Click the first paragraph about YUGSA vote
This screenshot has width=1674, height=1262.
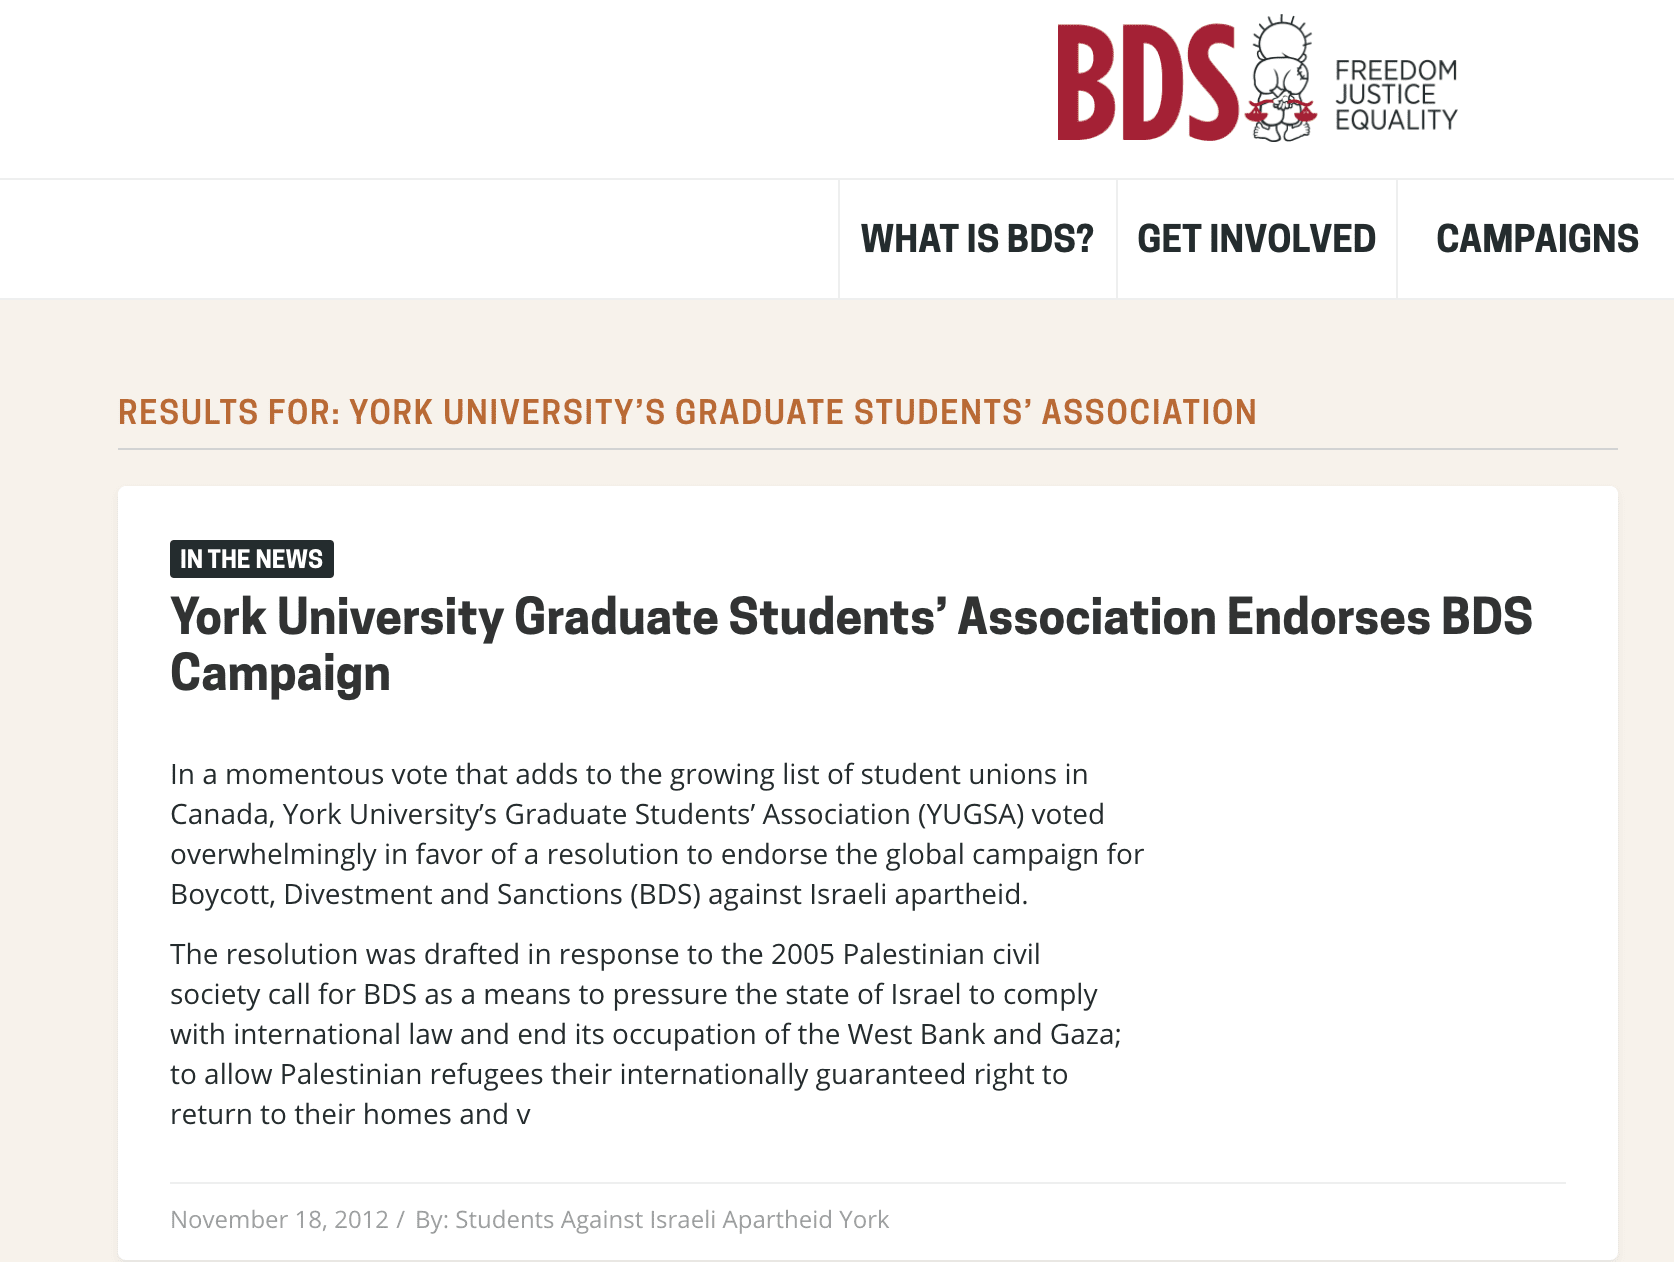[657, 834]
